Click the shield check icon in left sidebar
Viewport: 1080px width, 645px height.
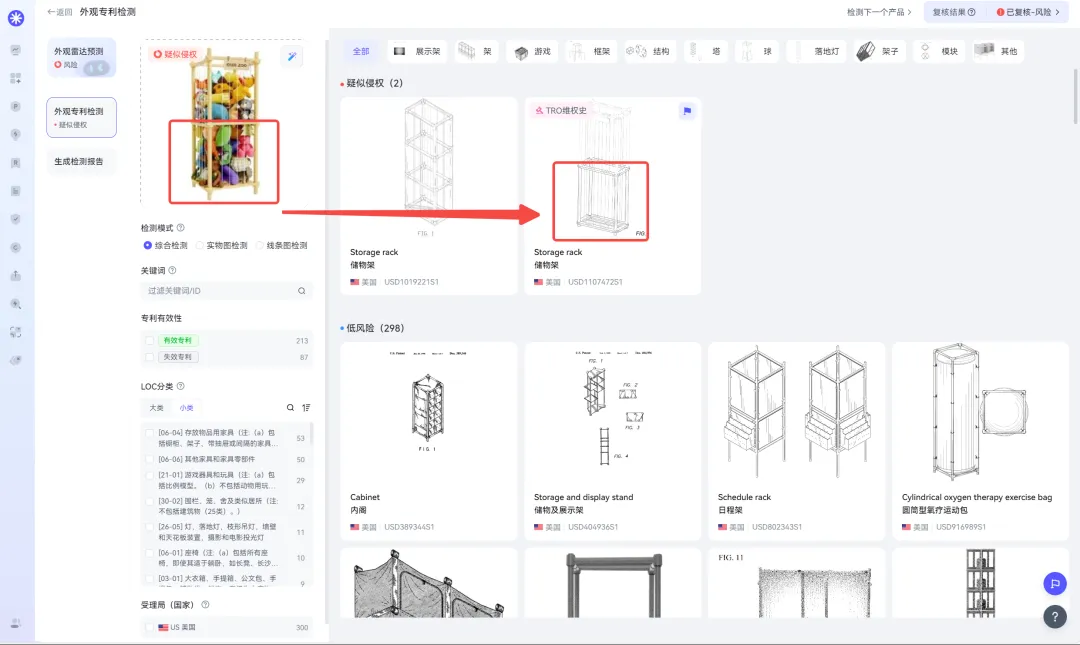[x=16, y=219]
